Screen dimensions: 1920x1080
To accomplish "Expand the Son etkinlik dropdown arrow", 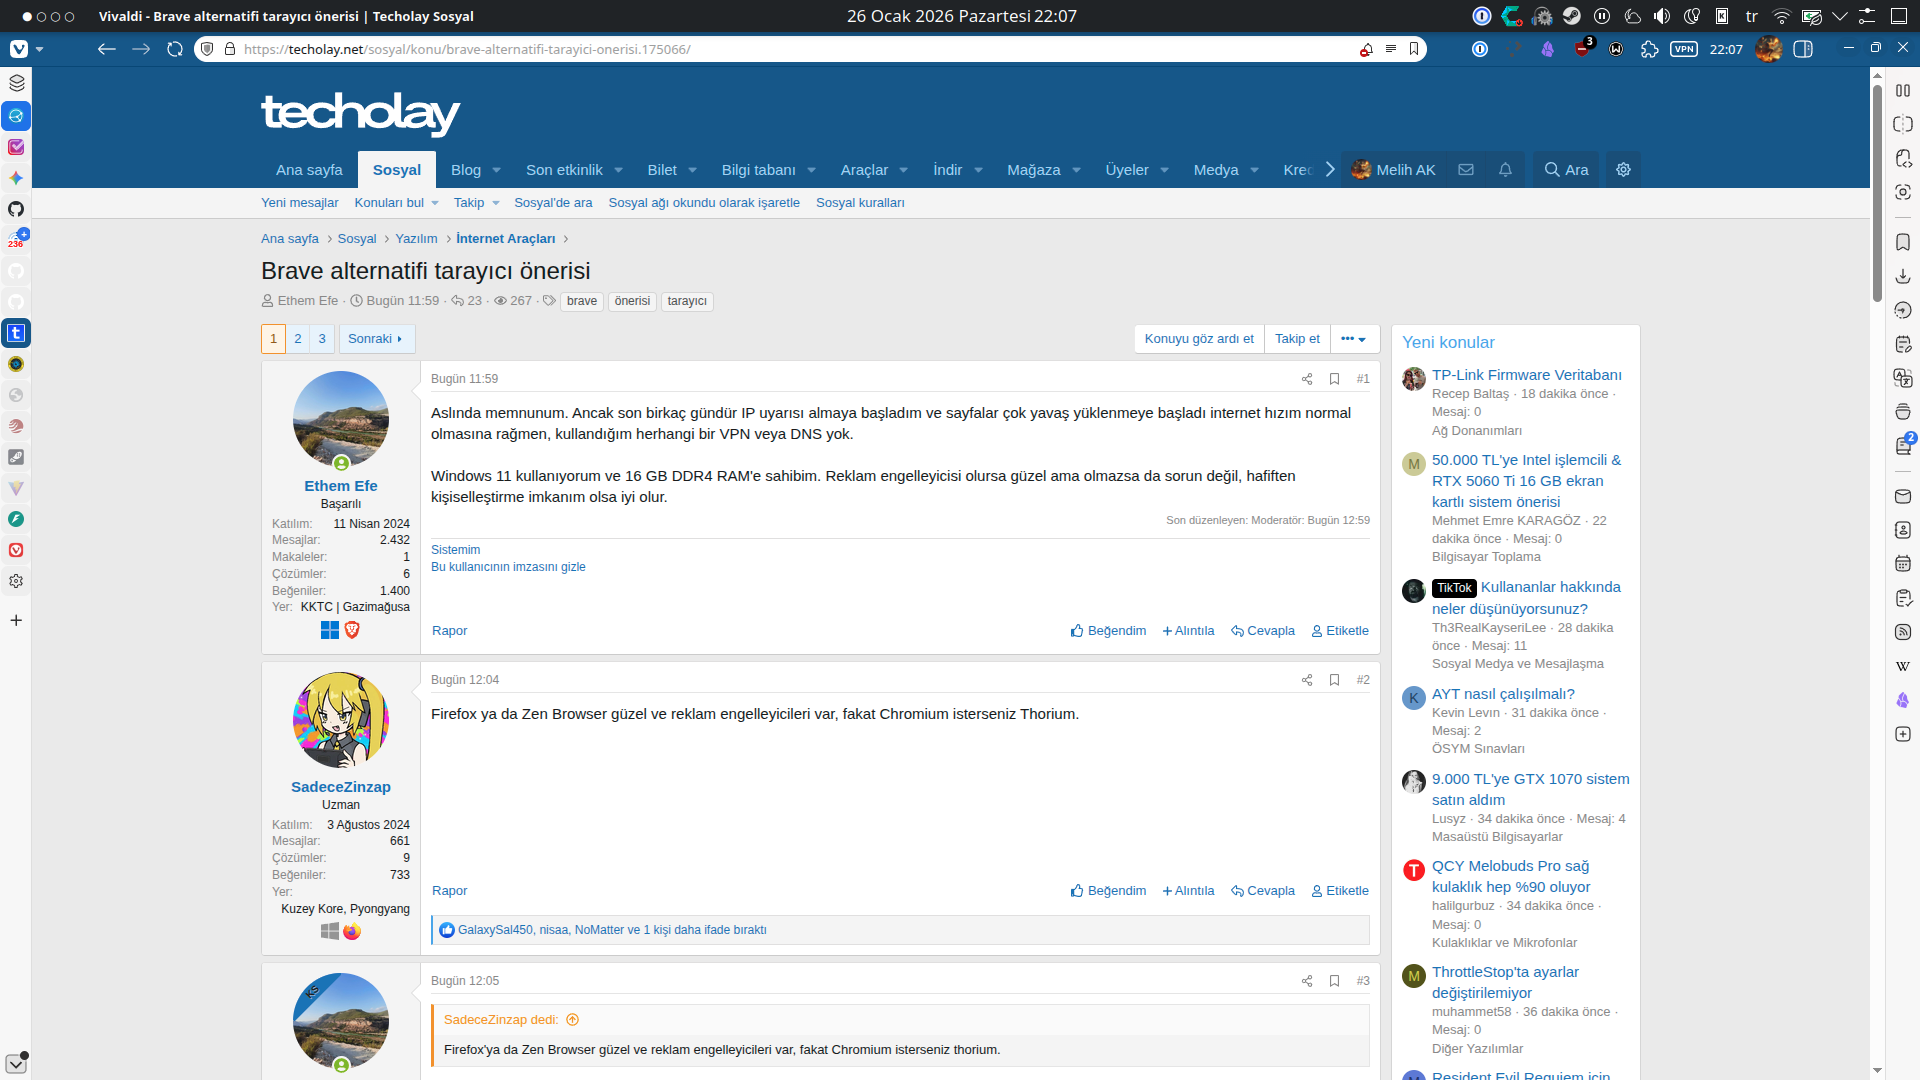I will point(618,170).
